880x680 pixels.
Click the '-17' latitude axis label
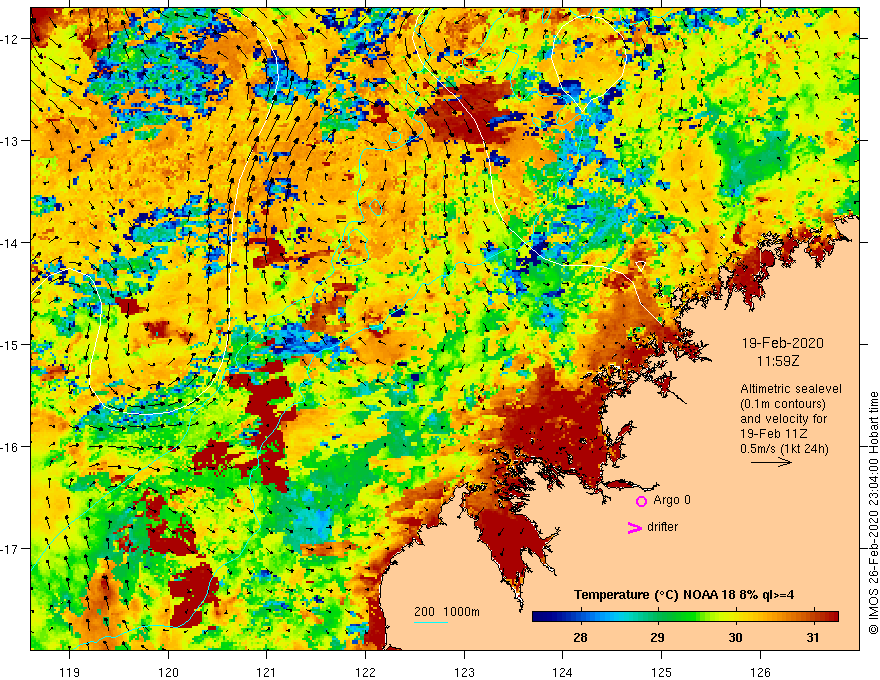[11, 549]
